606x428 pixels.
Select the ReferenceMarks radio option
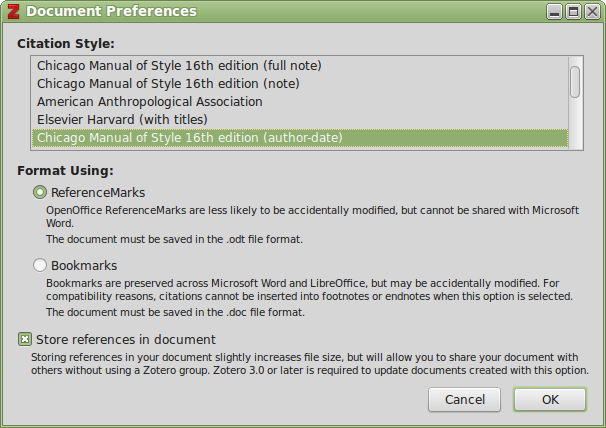point(40,192)
